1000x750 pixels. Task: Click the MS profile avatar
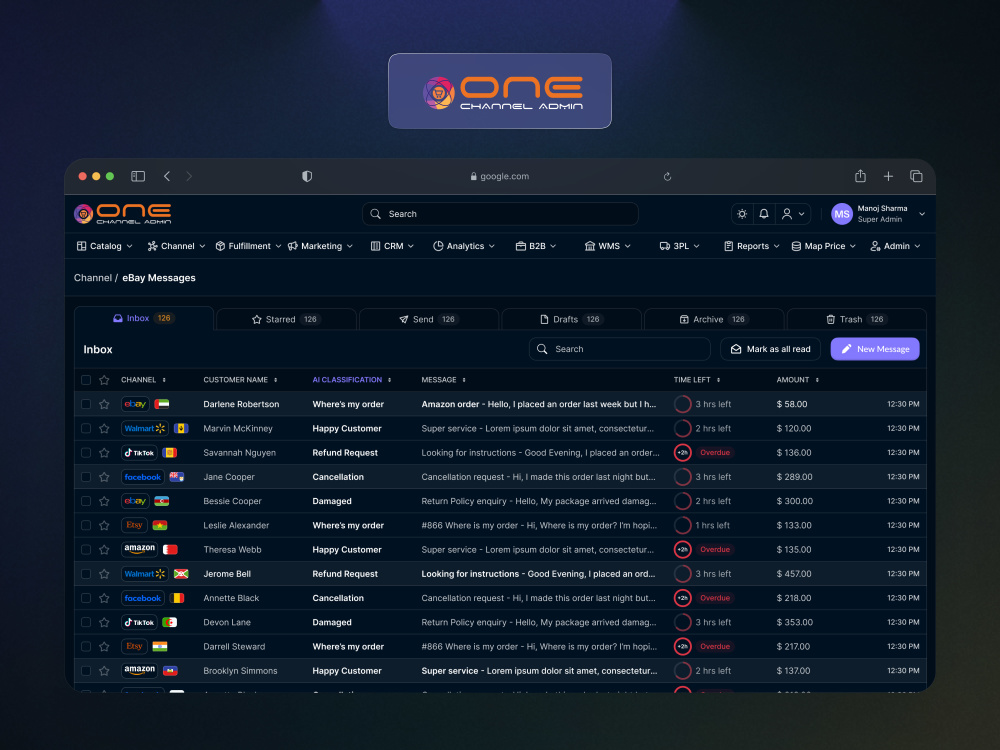[x=841, y=214]
